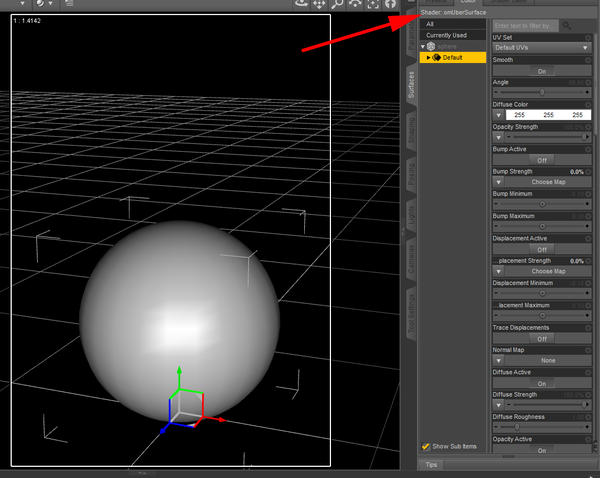Switch to the Surfaces side tab
600x478 pixels.
pos(411,85)
